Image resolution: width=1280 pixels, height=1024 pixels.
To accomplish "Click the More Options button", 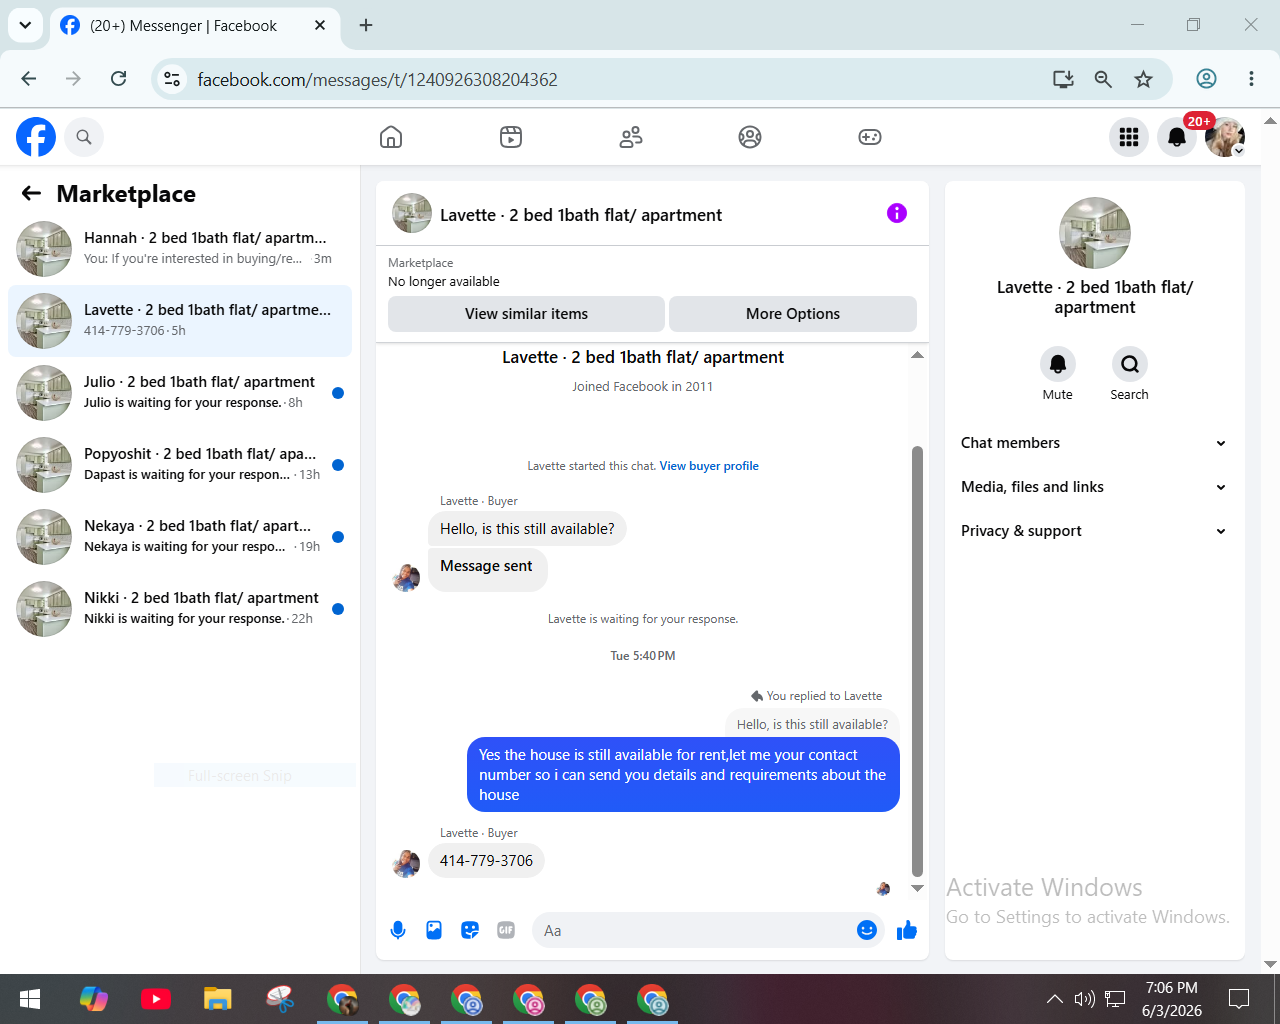I will point(793,314).
